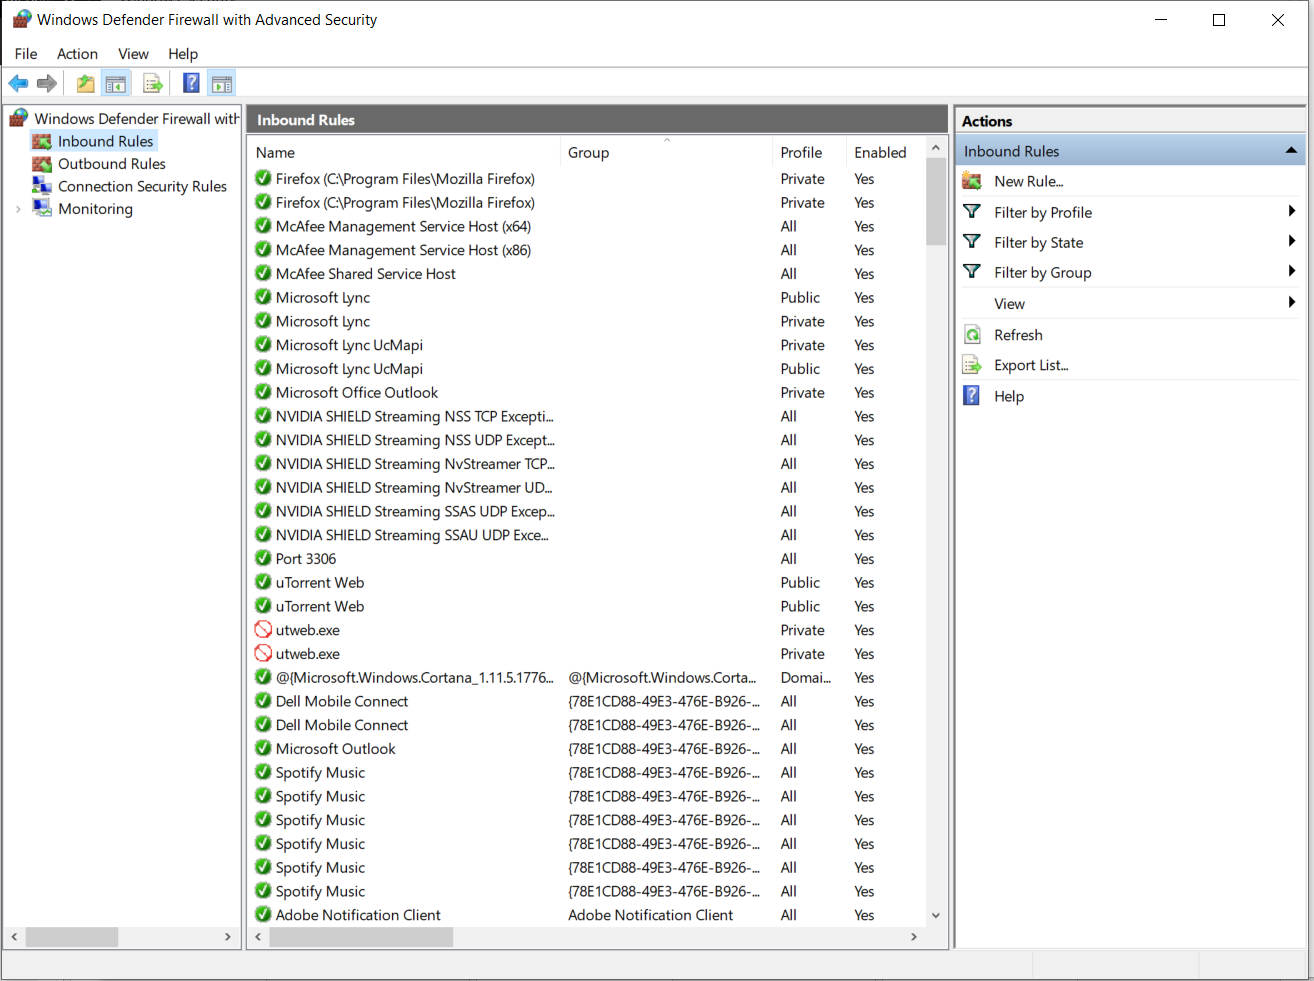Click the green check icon for Microsoft Office Outlook
This screenshot has width=1314, height=981.
click(263, 392)
